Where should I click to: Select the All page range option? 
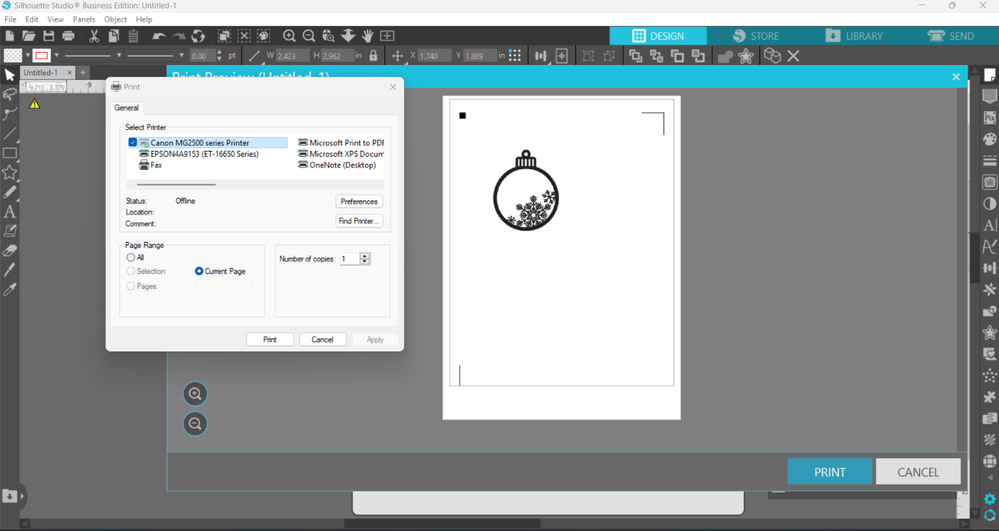click(x=131, y=258)
